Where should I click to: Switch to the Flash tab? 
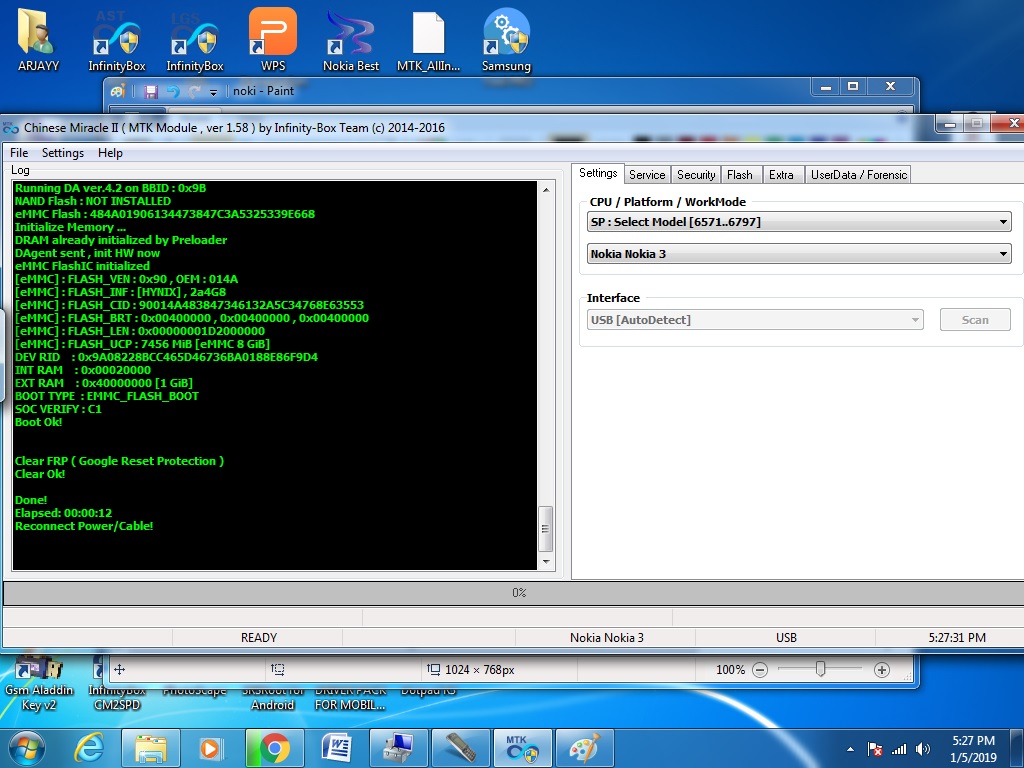pos(740,174)
